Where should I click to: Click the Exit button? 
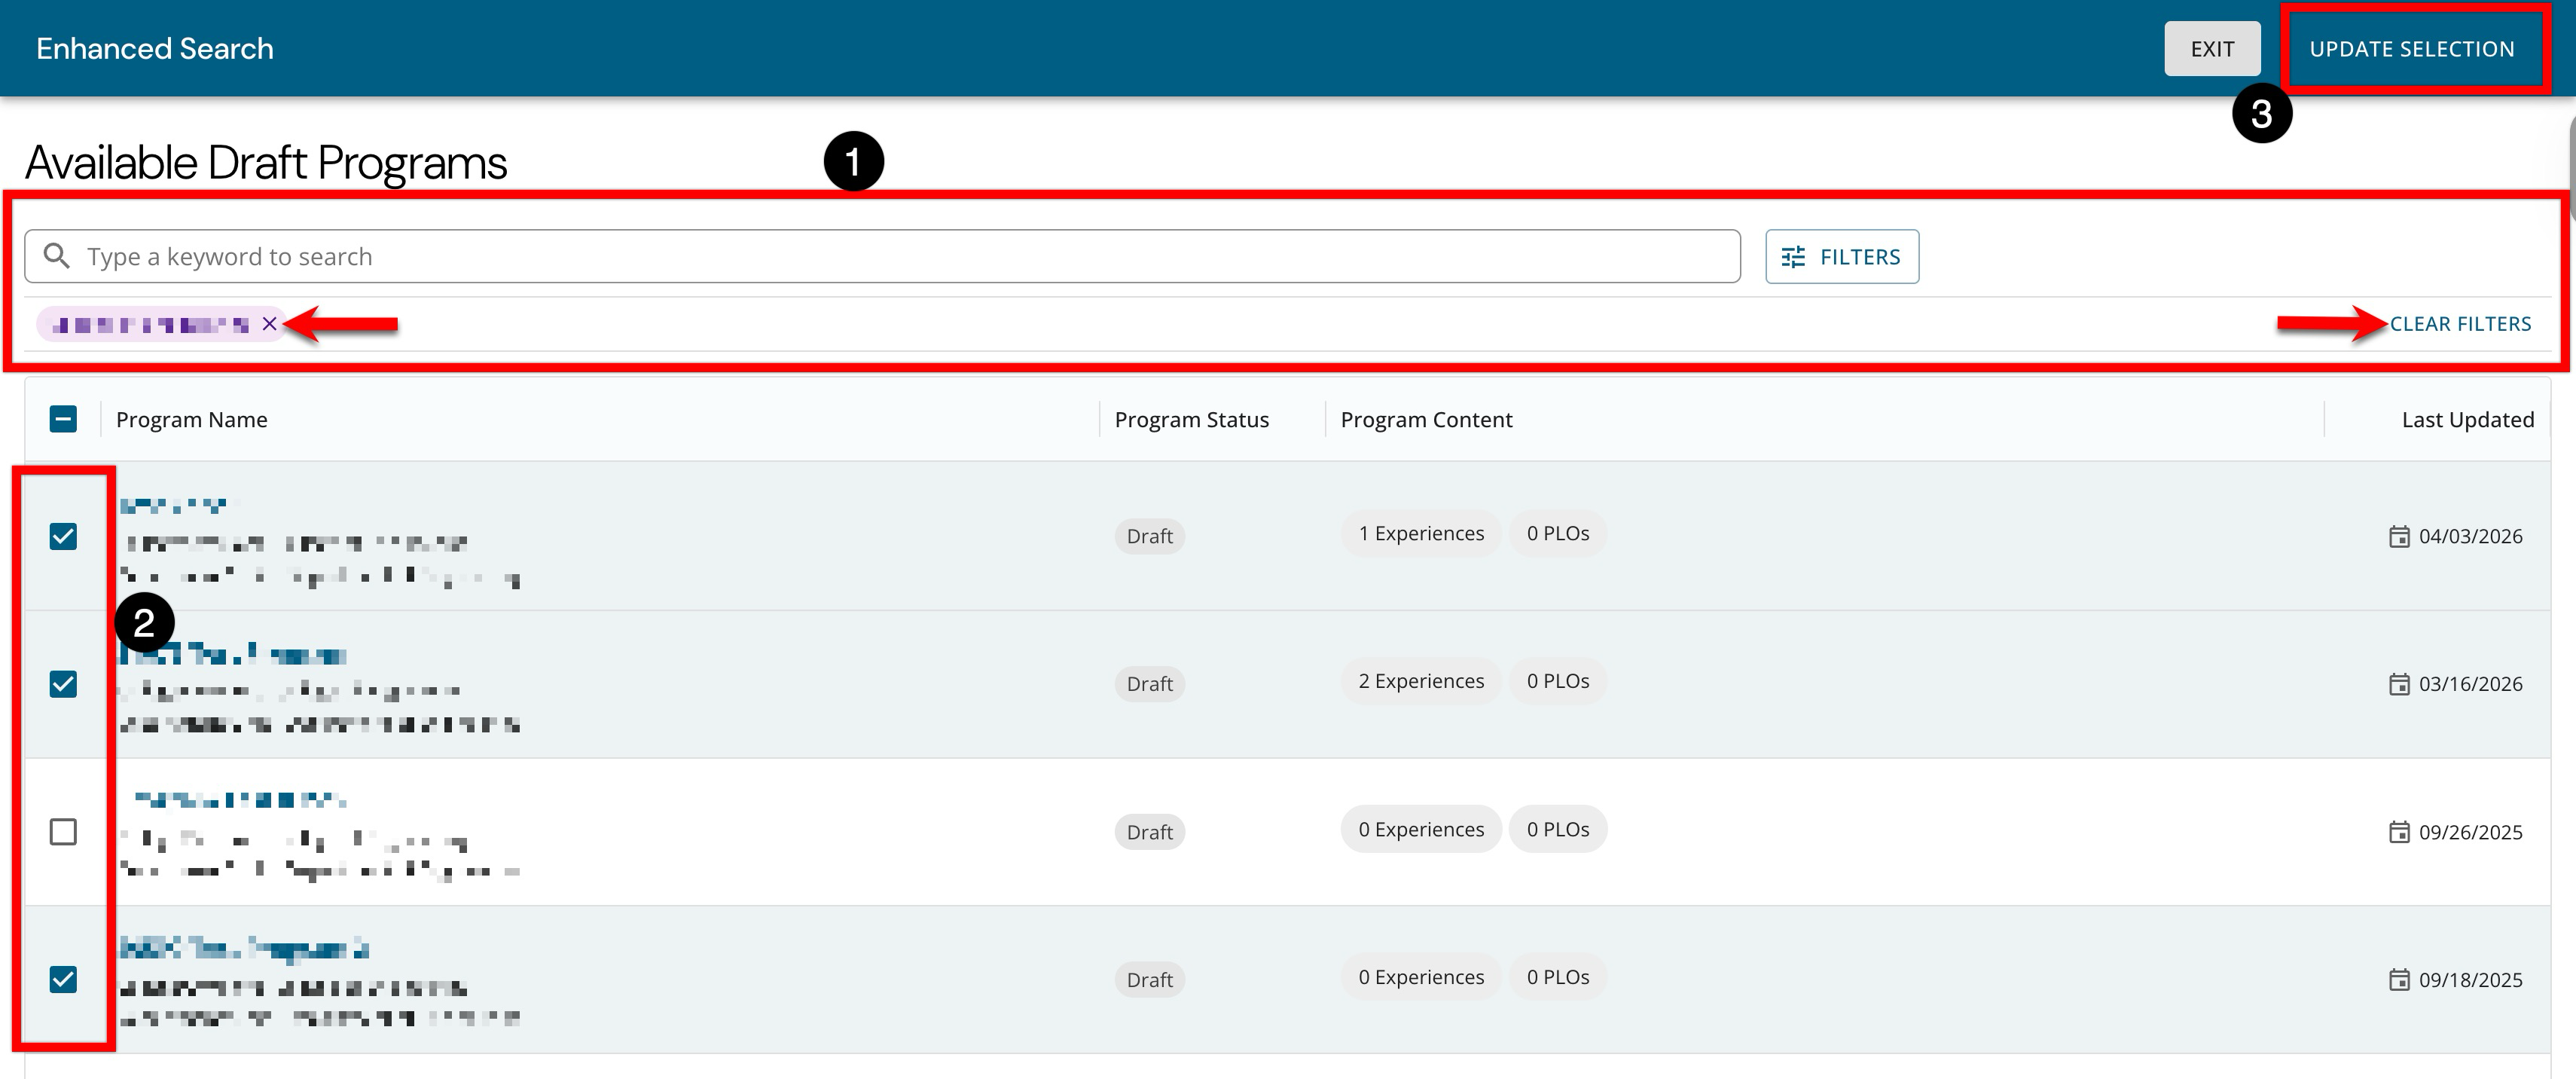[2212, 49]
